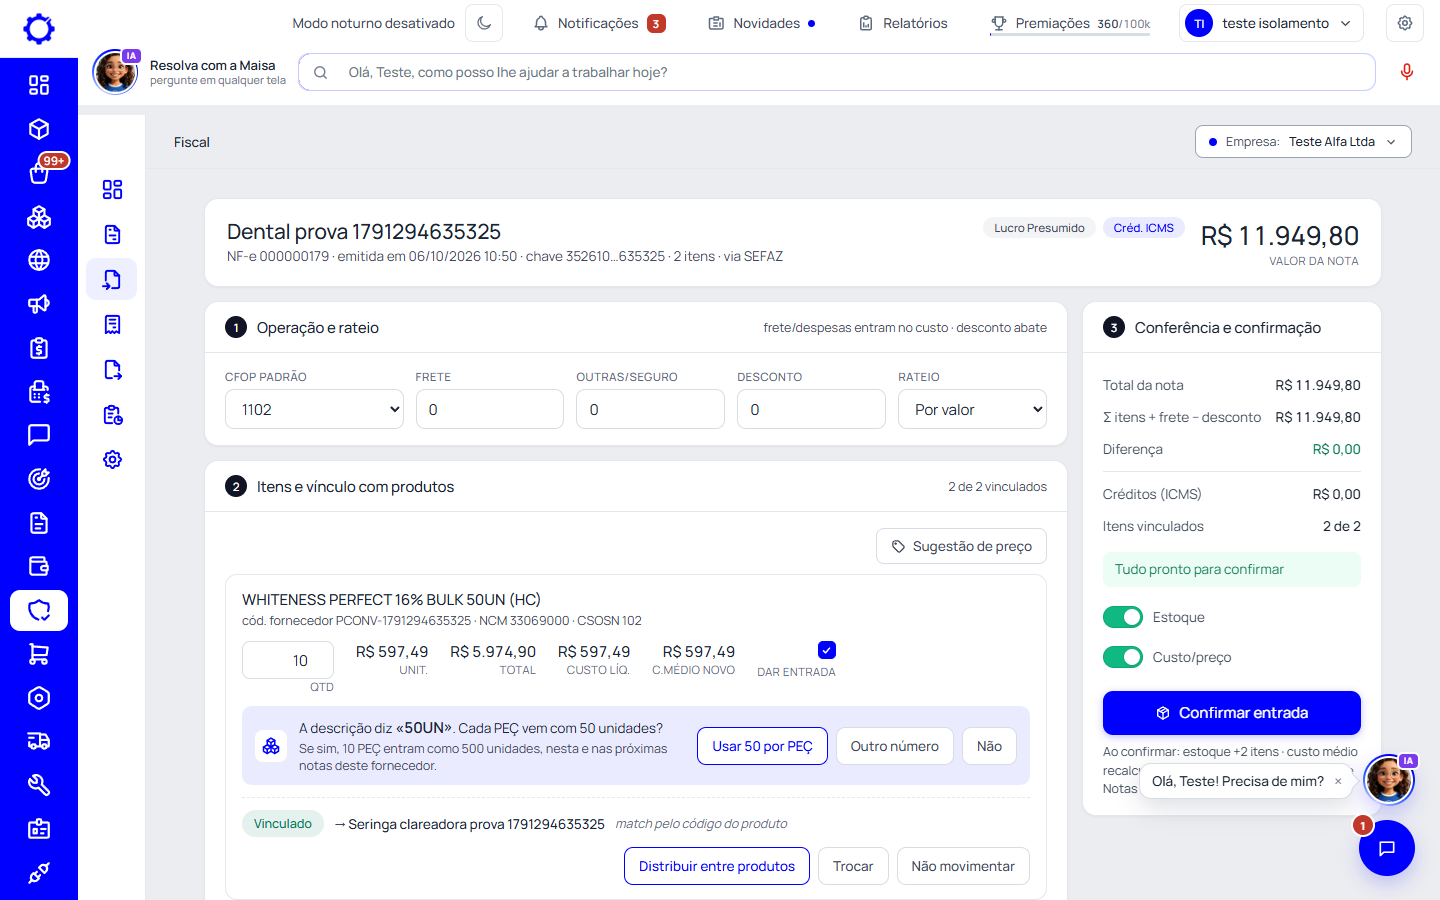Toggle the night mode moon button
The height and width of the screenshot is (900, 1440).
pos(484,23)
